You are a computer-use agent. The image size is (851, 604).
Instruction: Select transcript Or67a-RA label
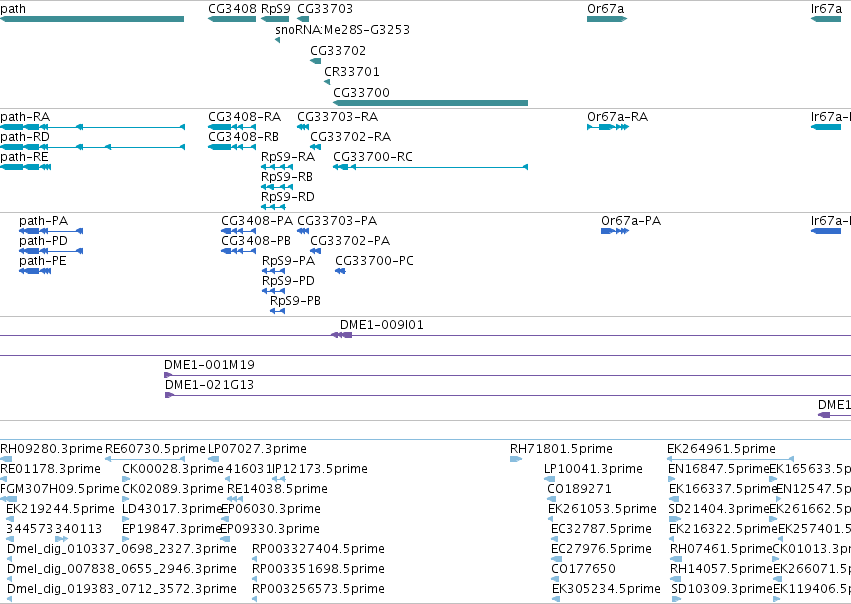(x=618, y=117)
